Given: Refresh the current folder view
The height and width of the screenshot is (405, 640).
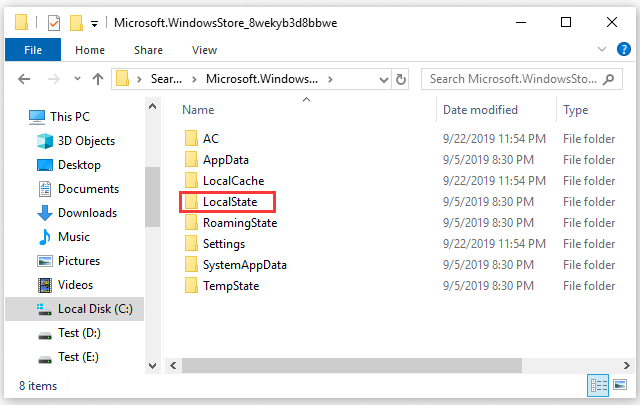Looking at the screenshot, I should tap(401, 79).
